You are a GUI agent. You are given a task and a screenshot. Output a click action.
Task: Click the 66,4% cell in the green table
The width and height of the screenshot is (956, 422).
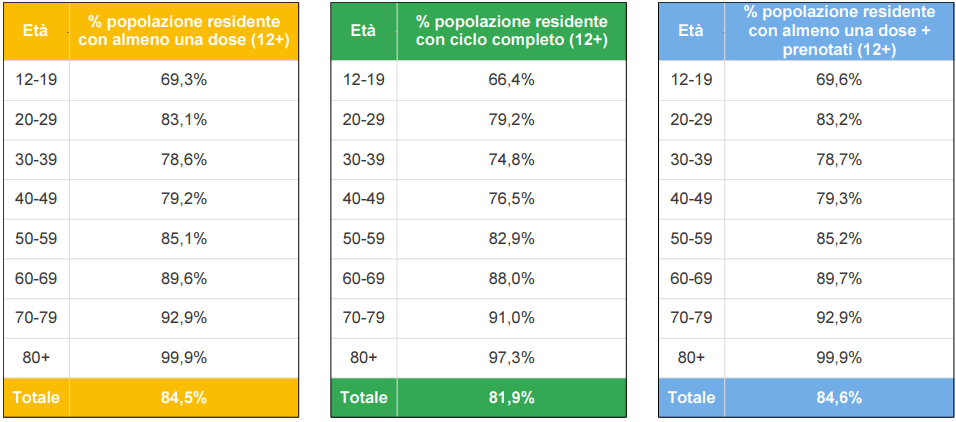[511, 80]
